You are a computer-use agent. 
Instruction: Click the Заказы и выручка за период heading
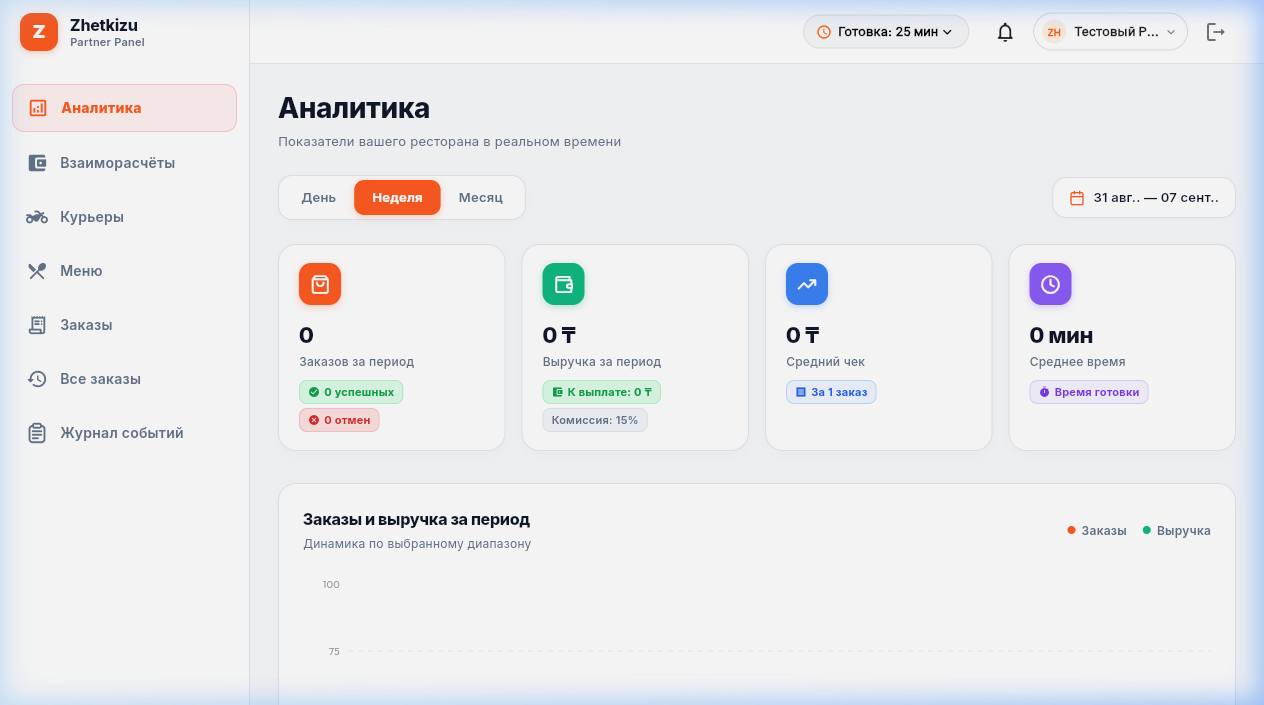416,520
